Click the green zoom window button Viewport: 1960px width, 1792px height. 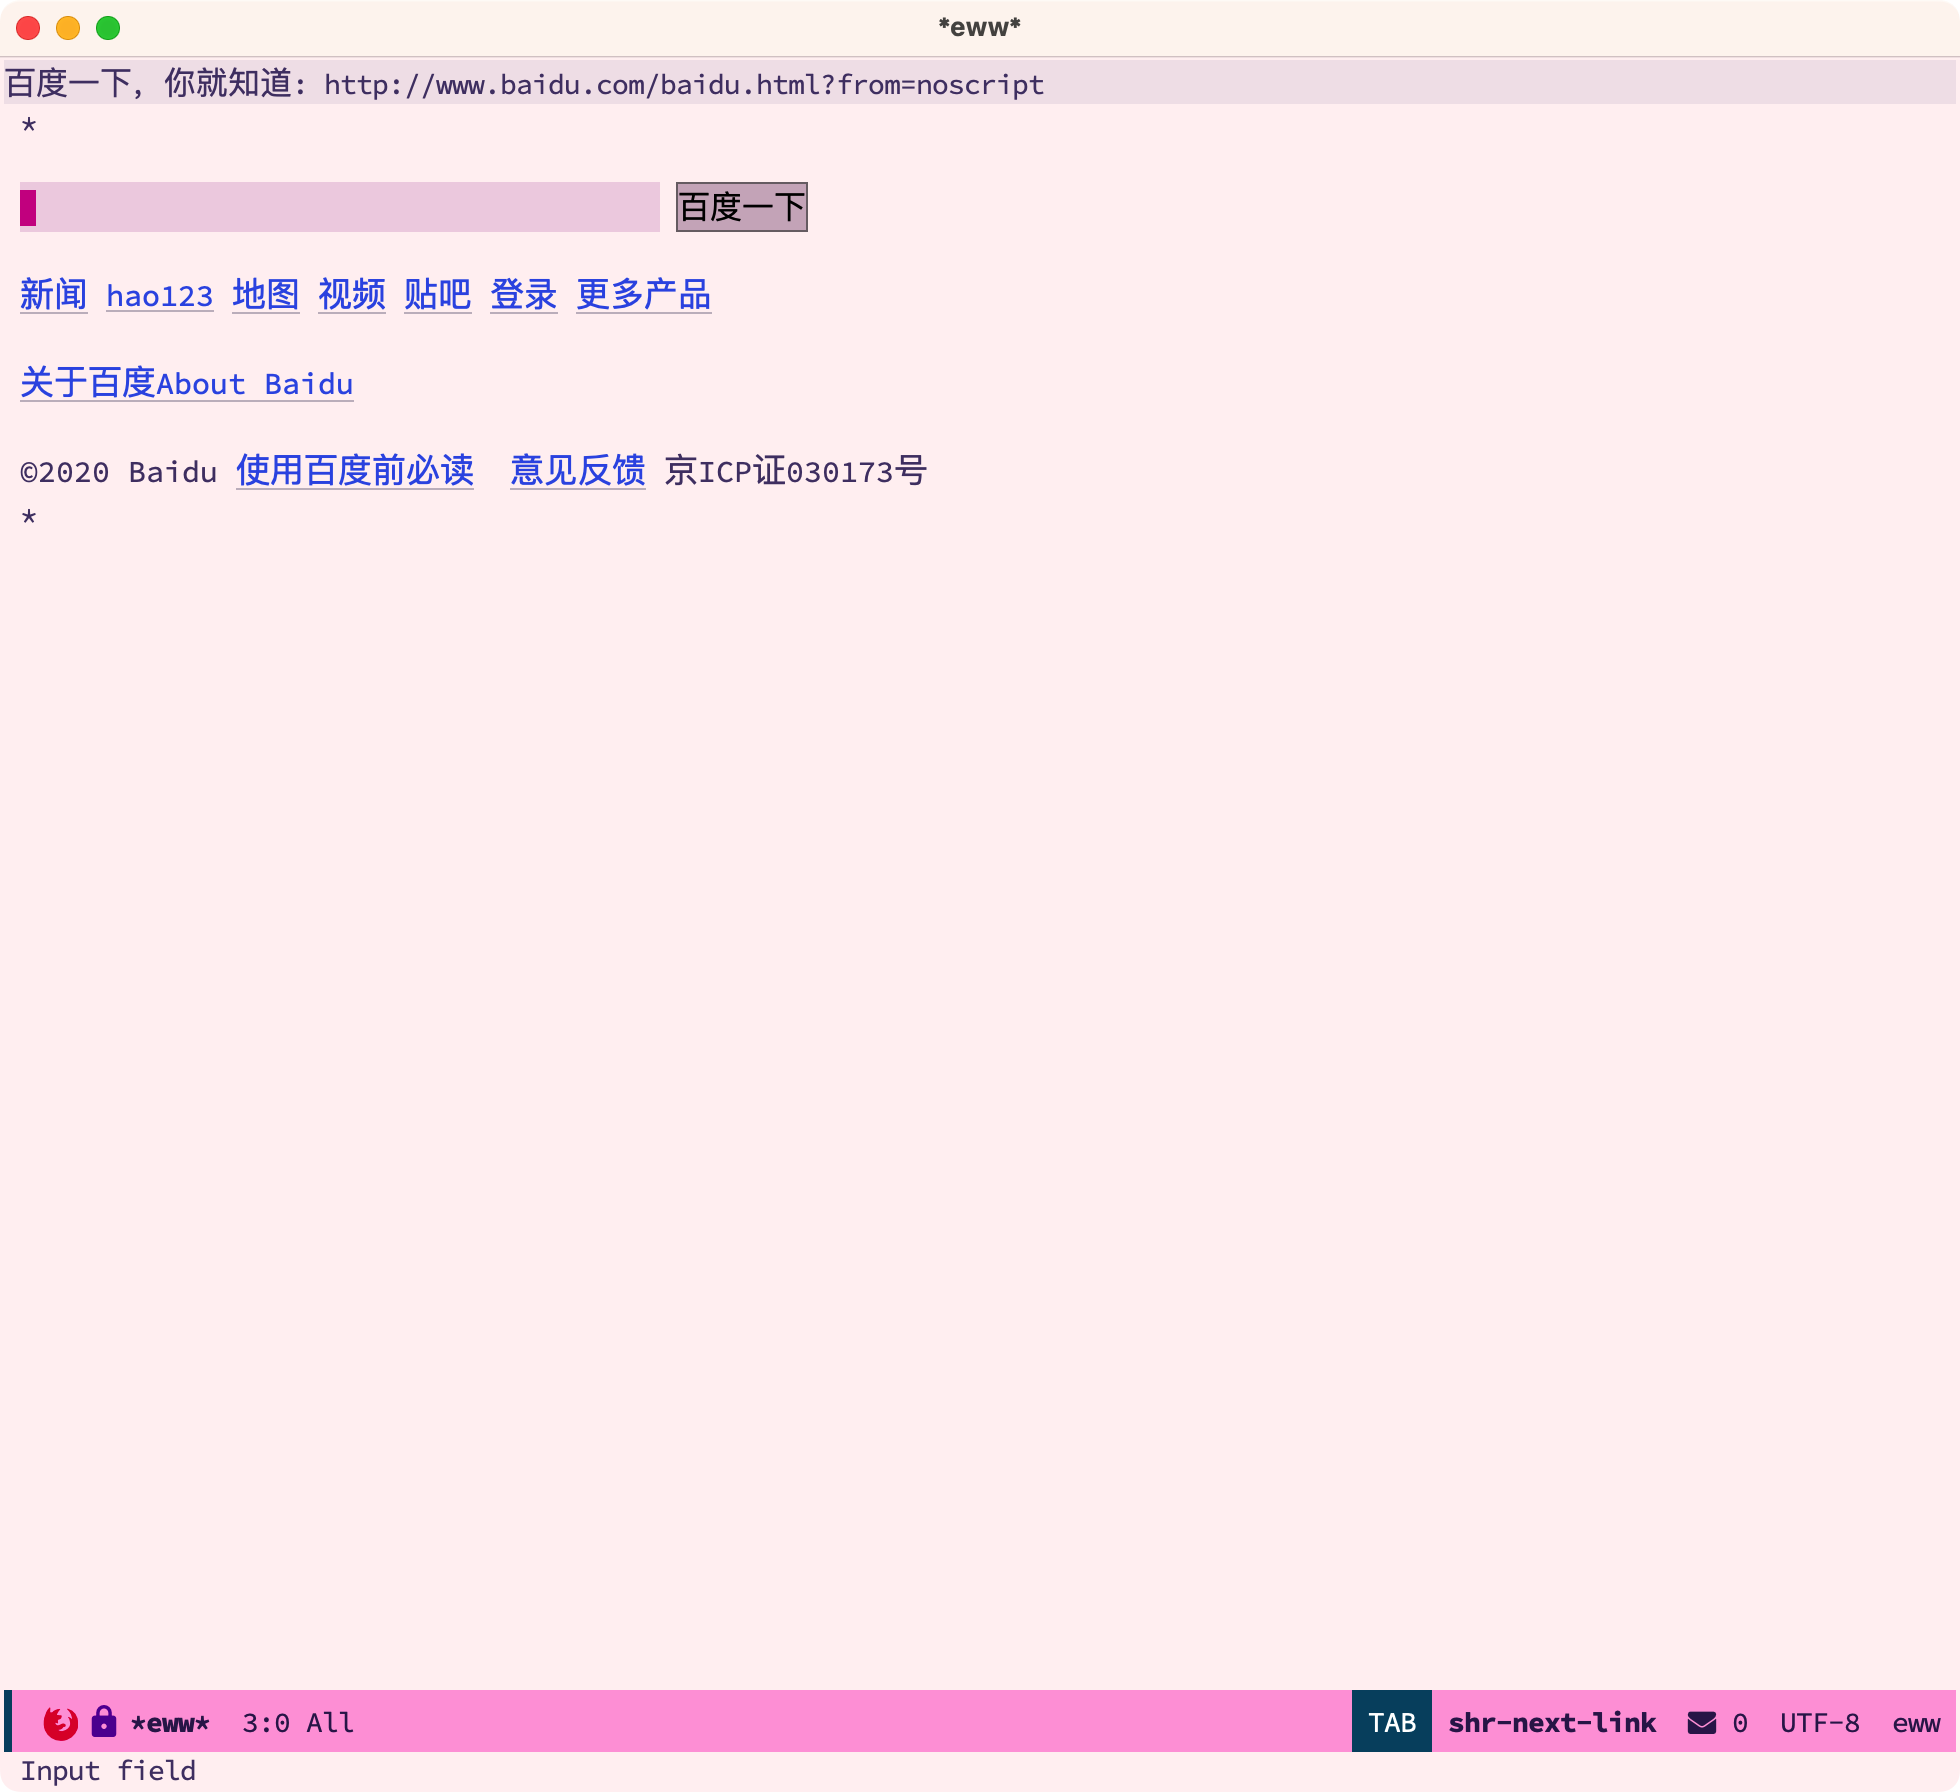(108, 28)
